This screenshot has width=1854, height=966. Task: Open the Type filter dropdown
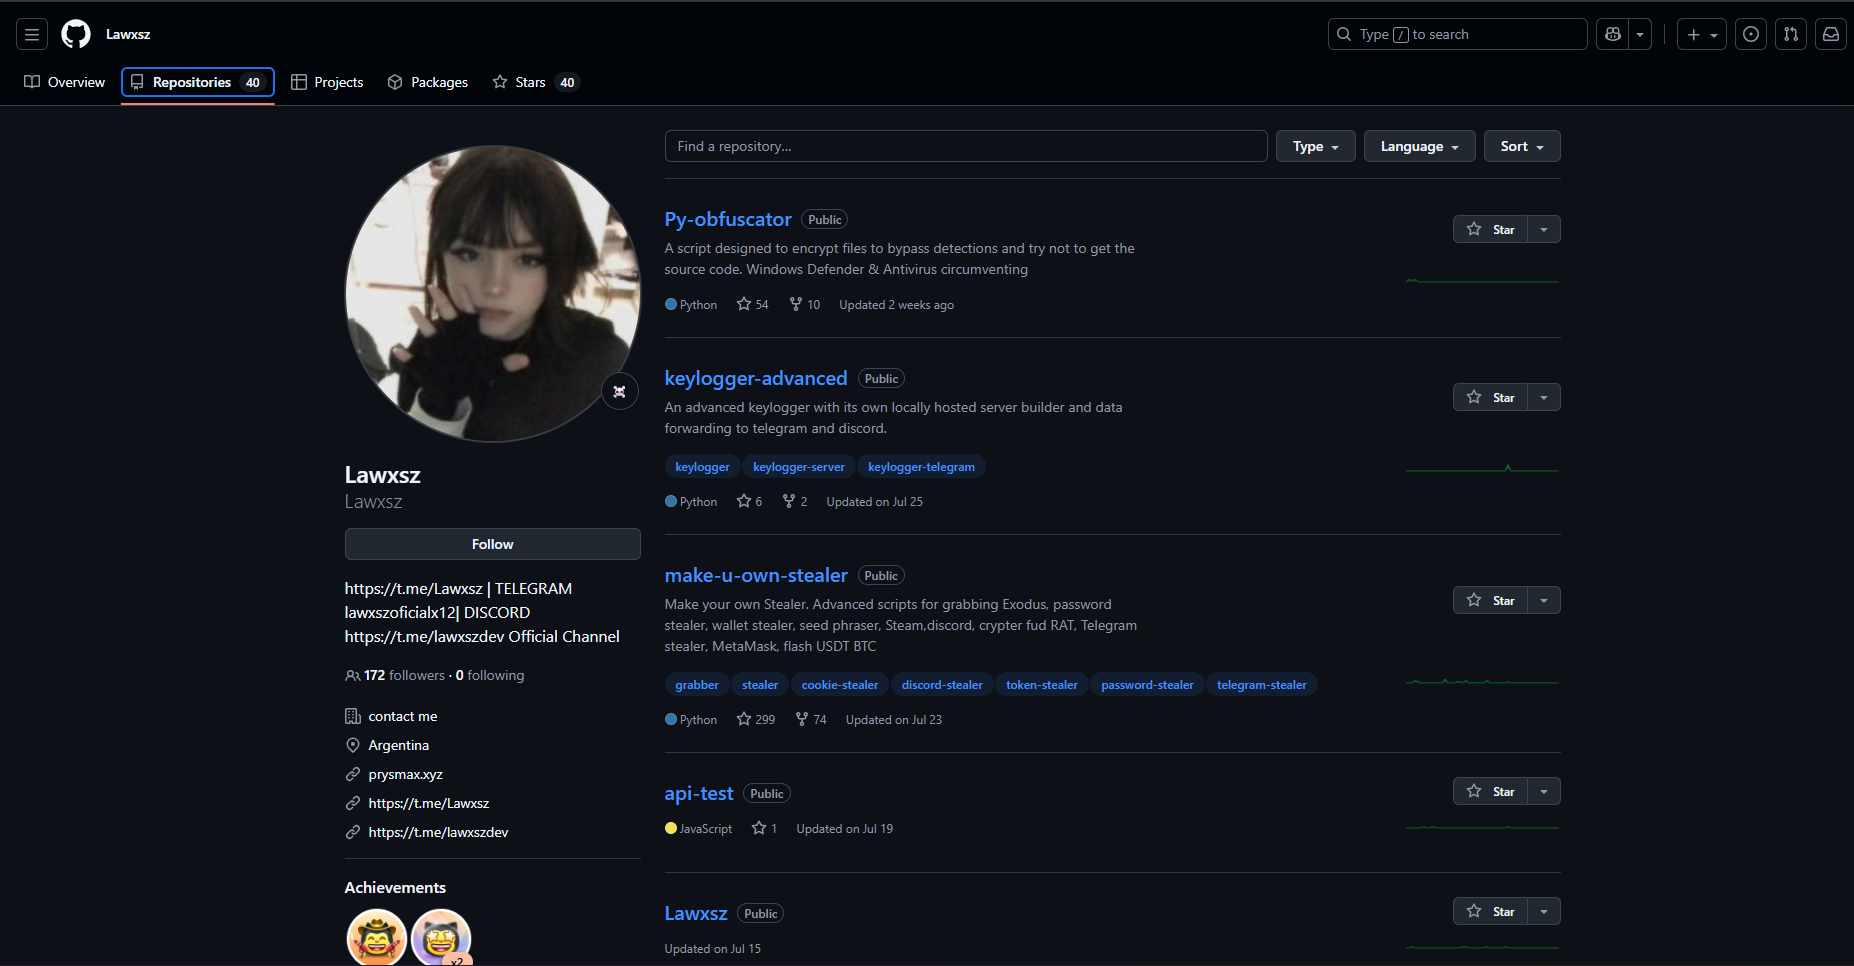pyautogui.click(x=1315, y=146)
